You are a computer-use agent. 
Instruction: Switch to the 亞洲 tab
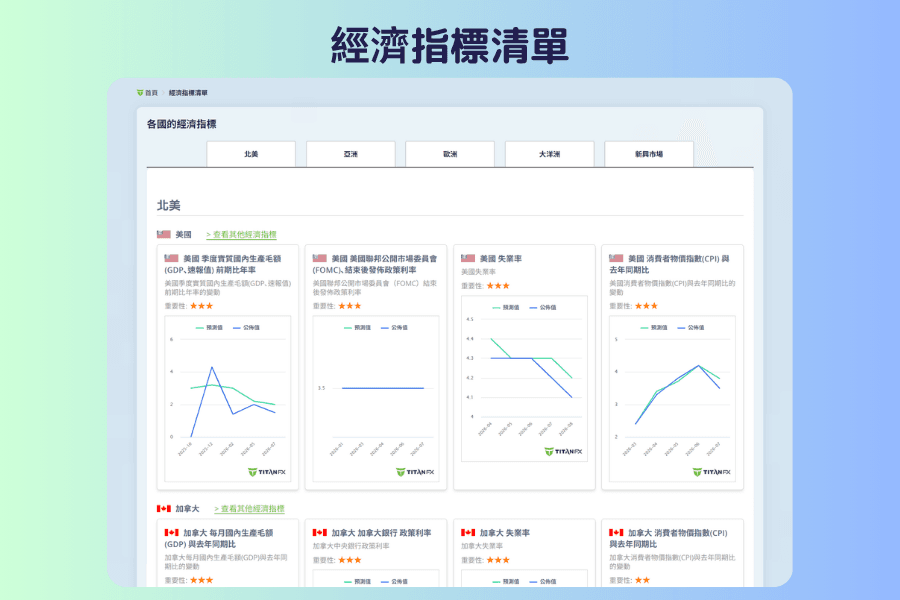tap(351, 154)
